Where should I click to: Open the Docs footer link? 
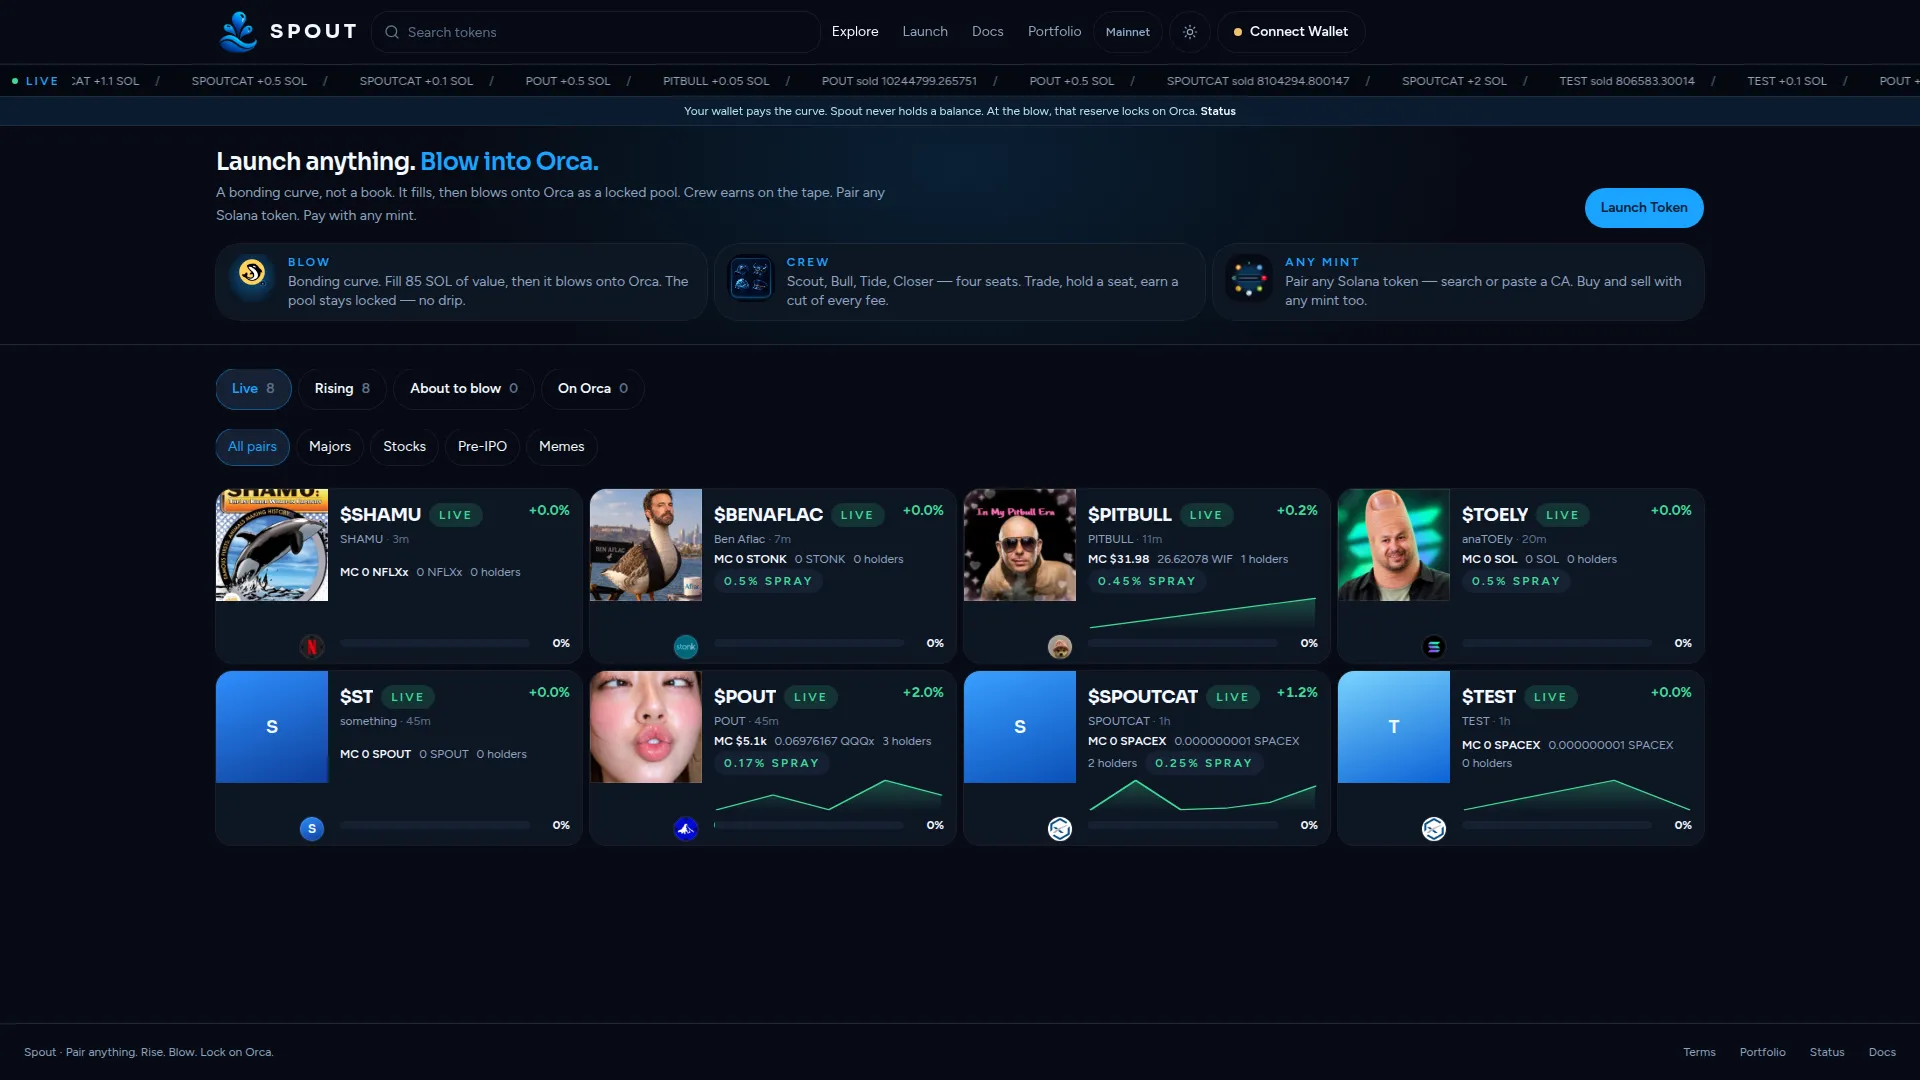click(1882, 1052)
